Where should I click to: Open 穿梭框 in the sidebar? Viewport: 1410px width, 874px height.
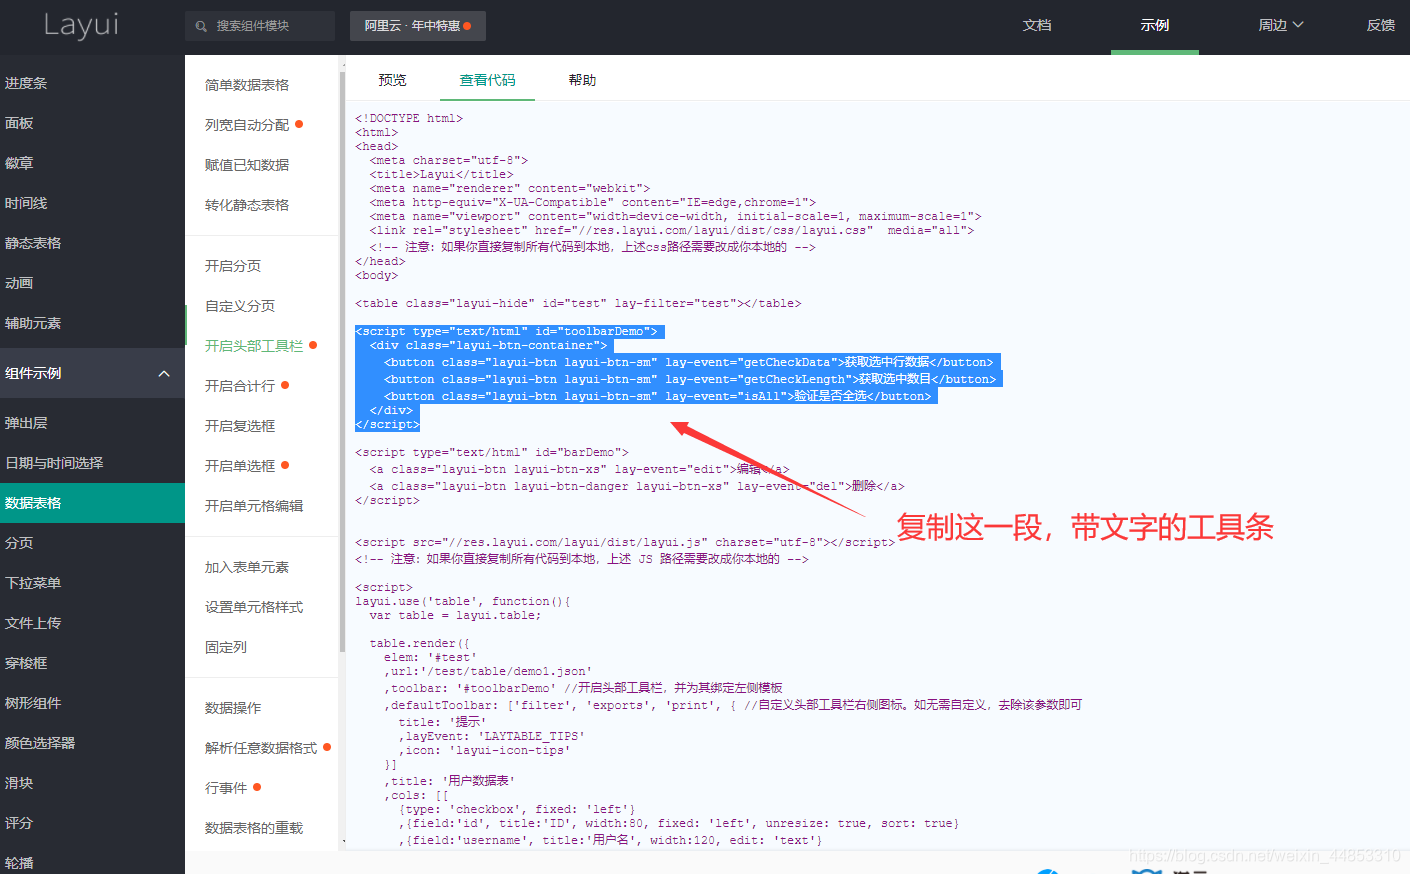click(x=92, y=663)
